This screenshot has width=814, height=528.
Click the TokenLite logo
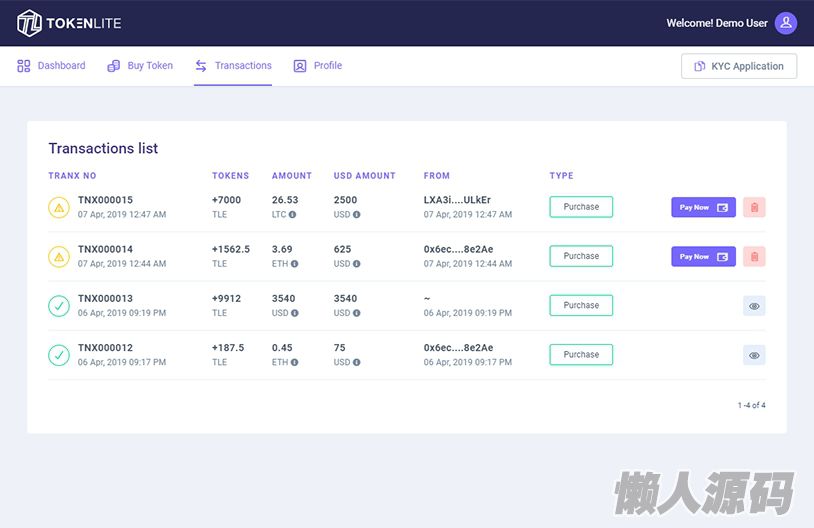pos(68,23)
